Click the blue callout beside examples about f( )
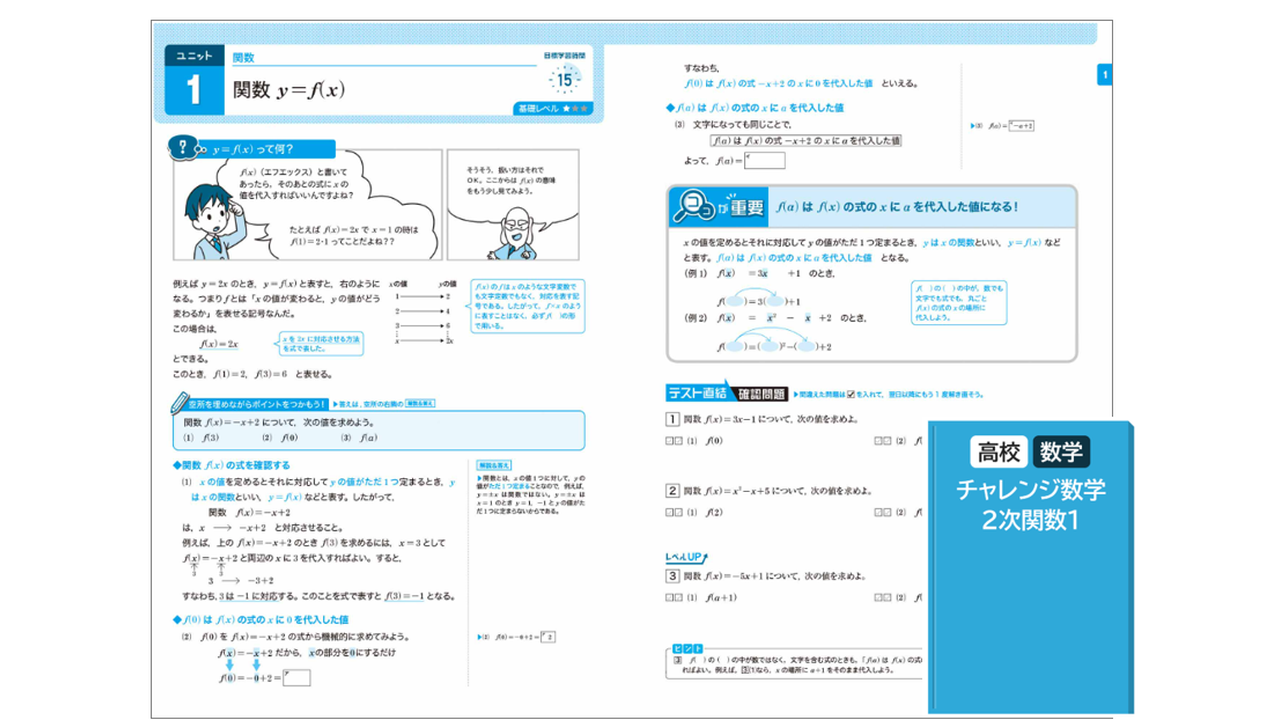The width and height of the screenshot is (1280, 720). click(960, 303)
